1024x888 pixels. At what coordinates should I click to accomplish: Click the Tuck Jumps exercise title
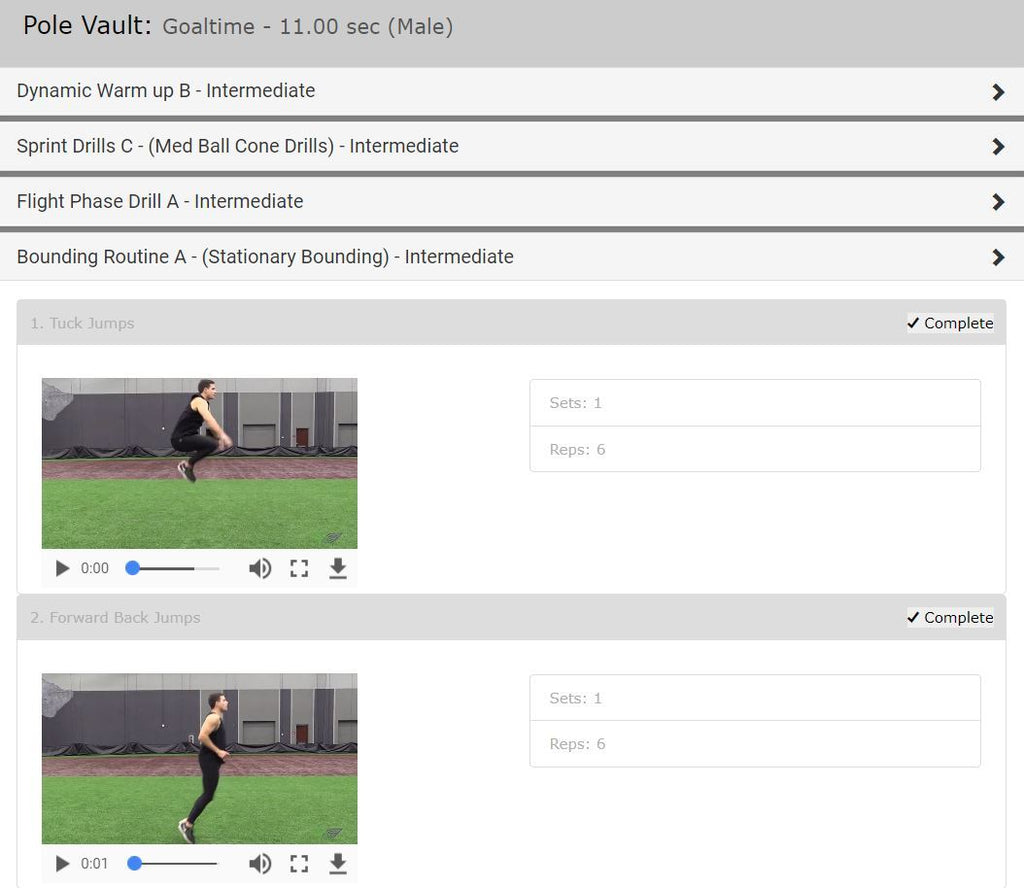[x=82, y=323]
